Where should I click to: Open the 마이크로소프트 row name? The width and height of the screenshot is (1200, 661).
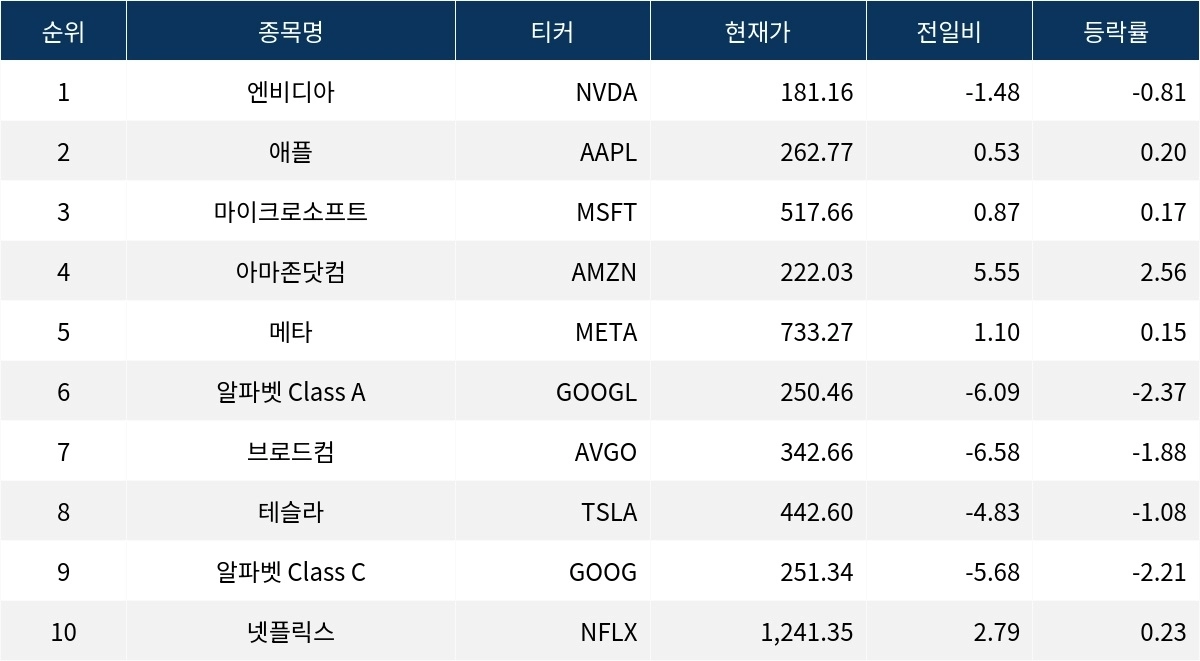[290, 212]
